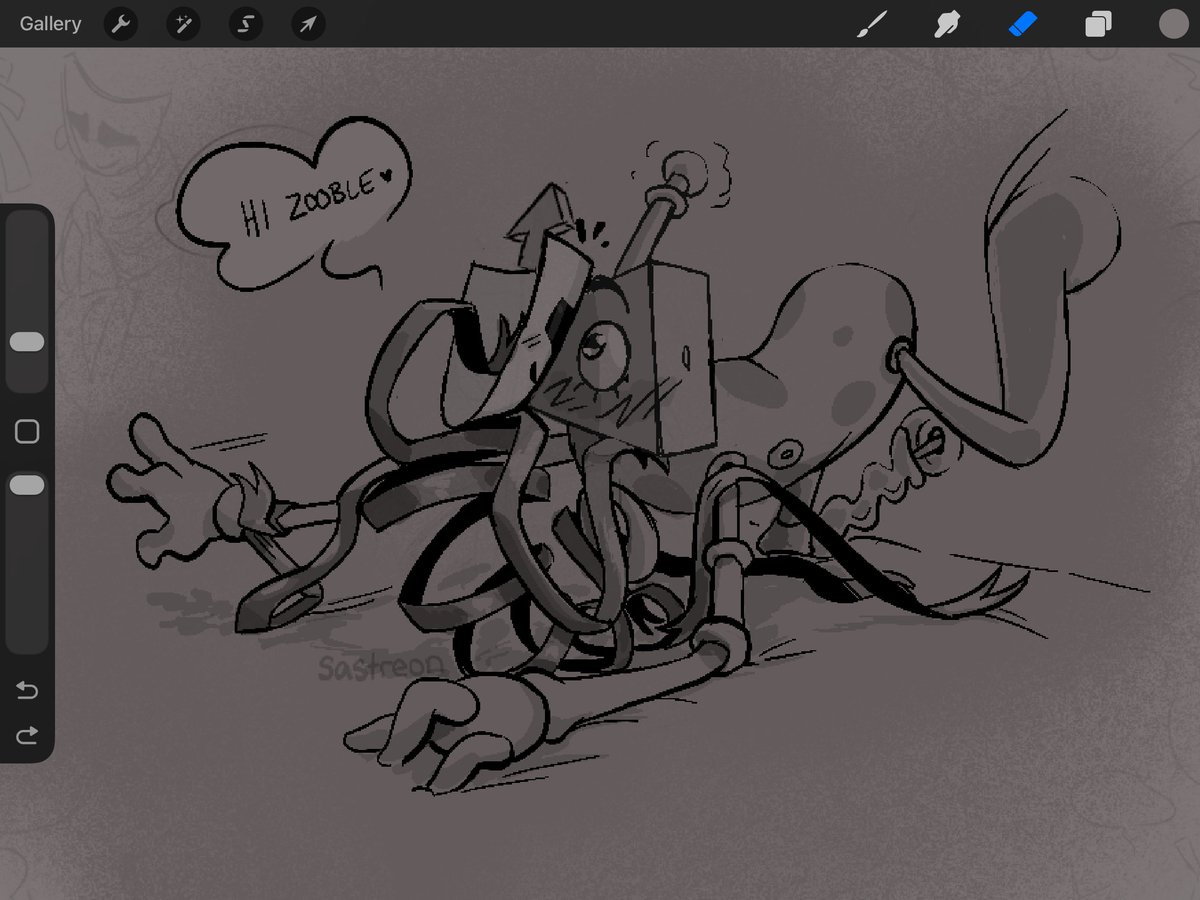Open the Layers panel

[1098, 24]
